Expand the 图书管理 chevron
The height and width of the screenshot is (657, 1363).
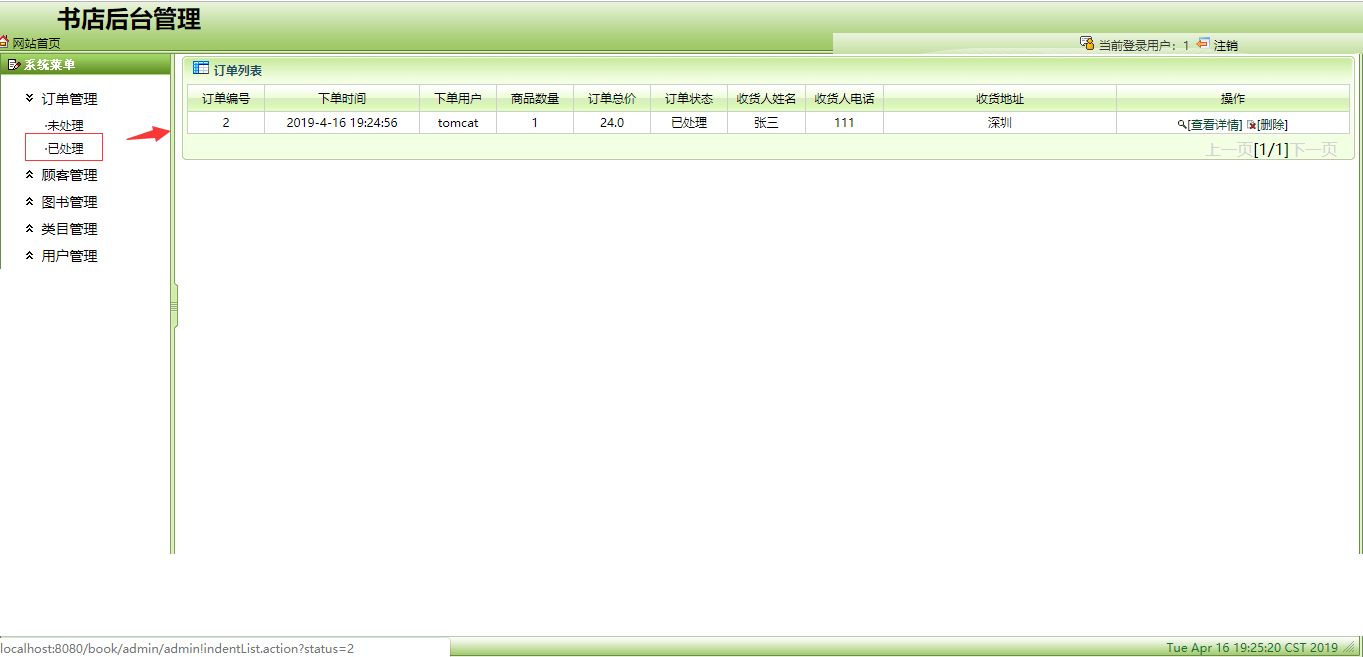click(x=30, y=201)
